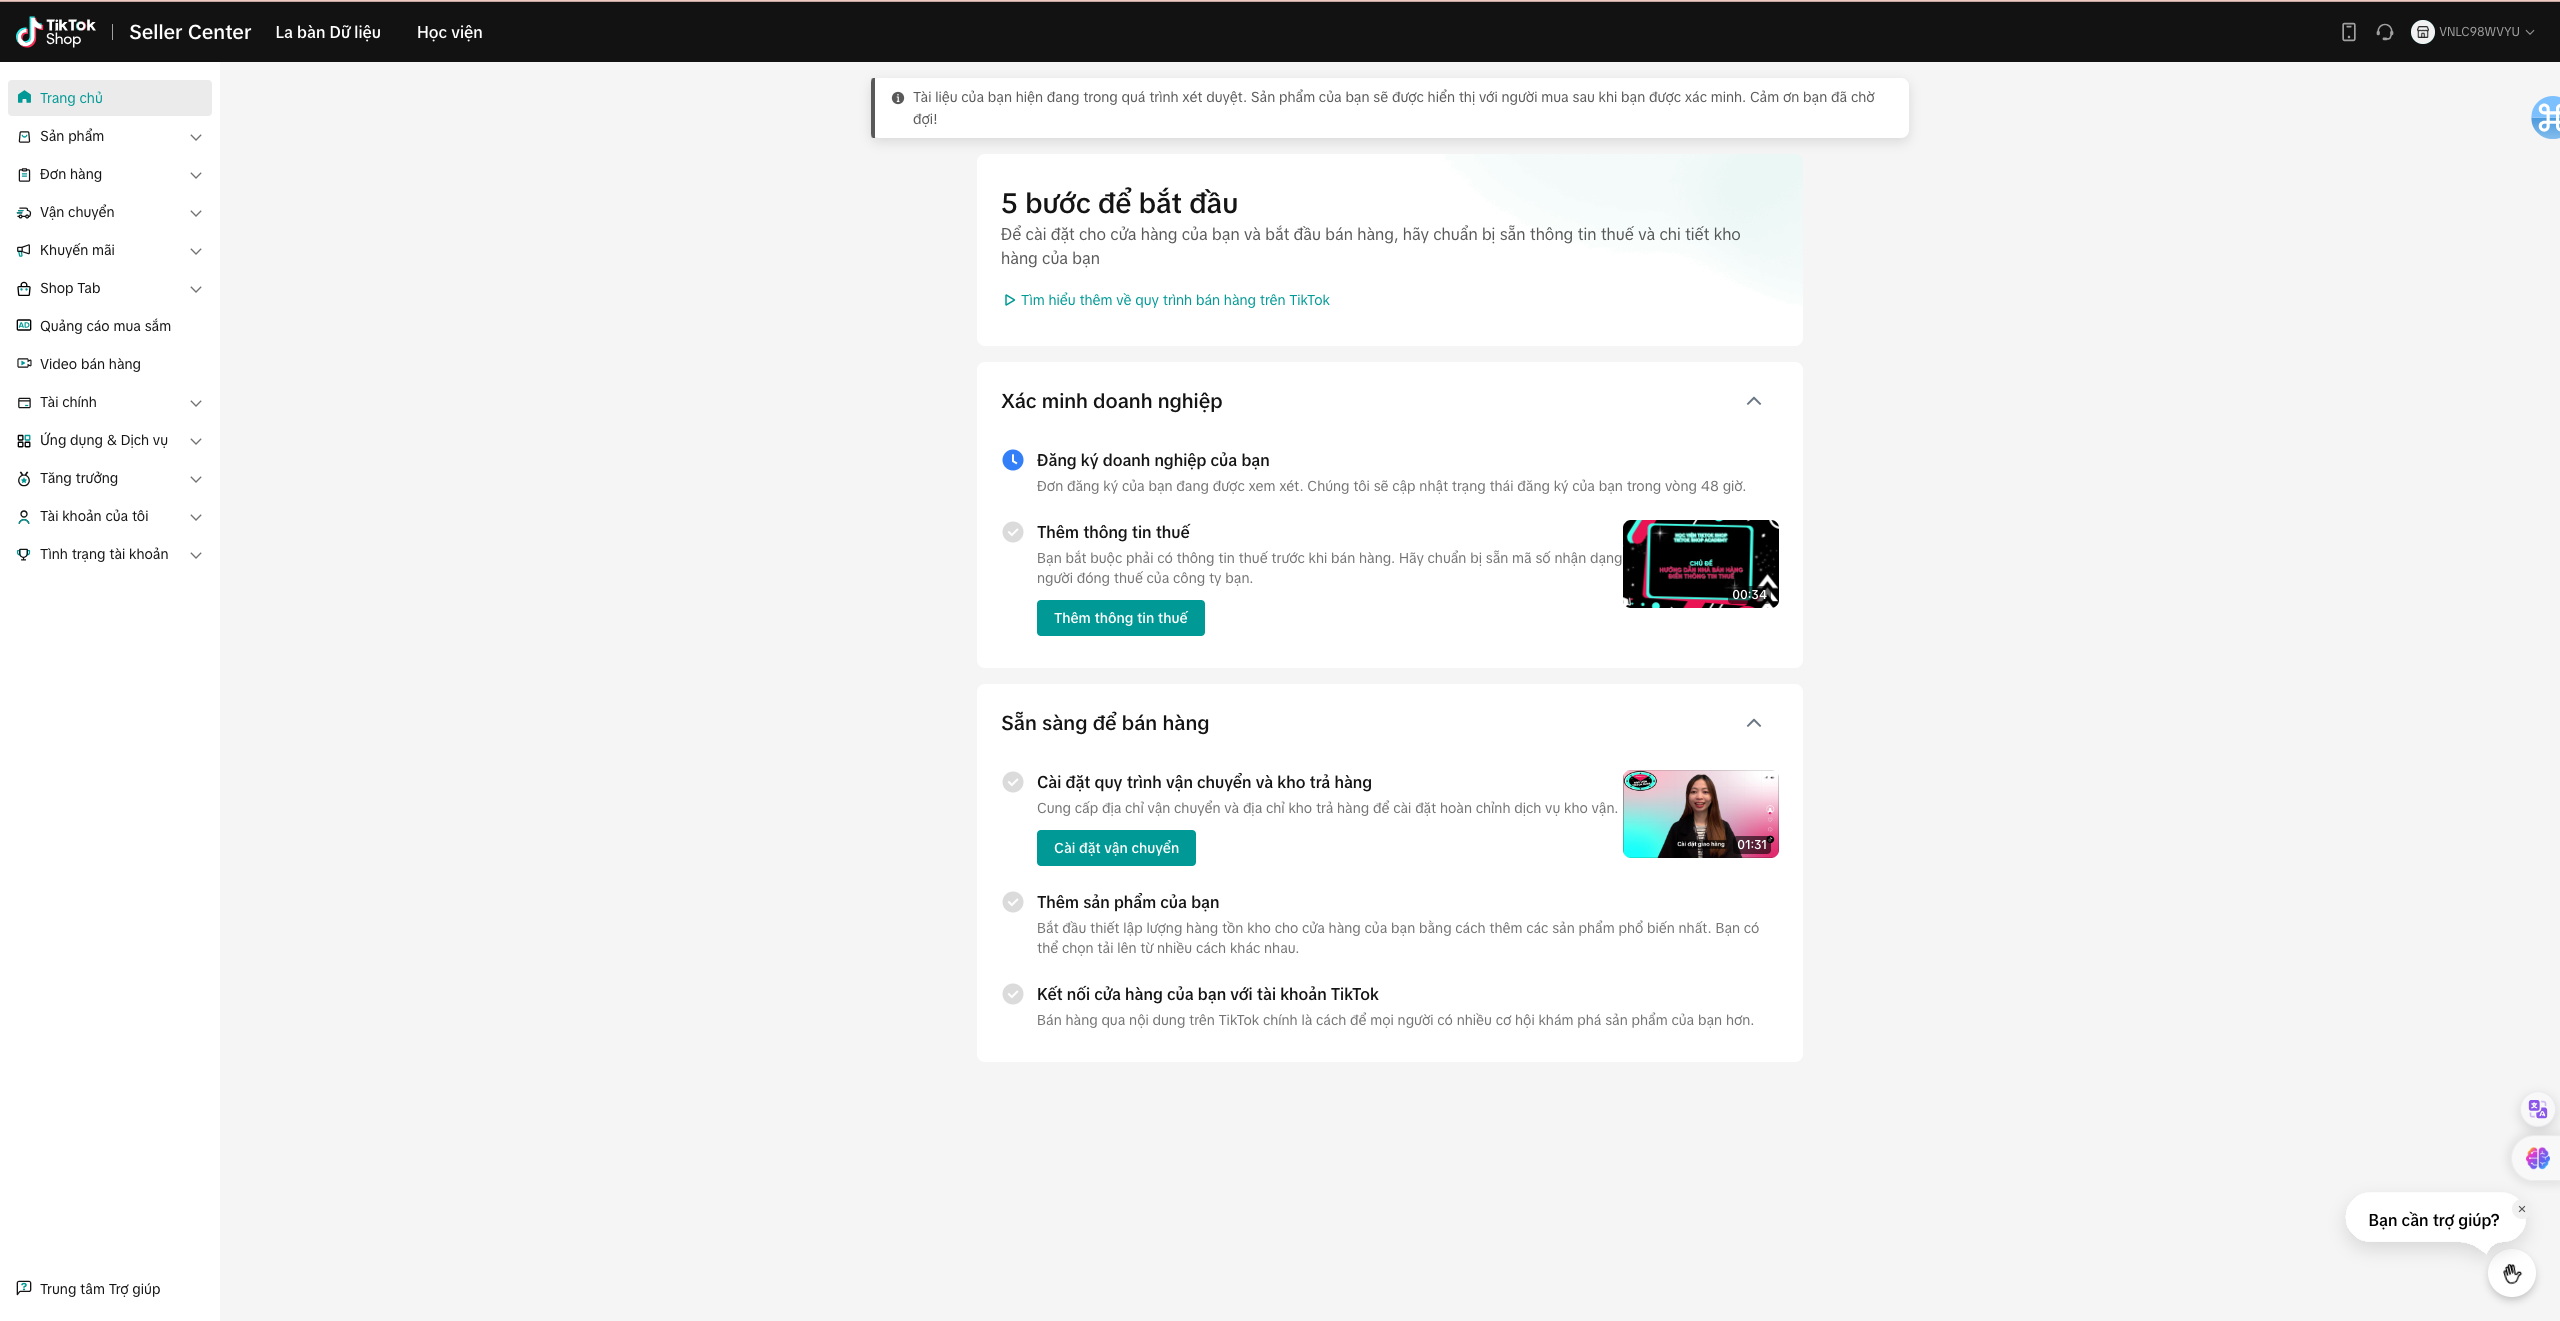This screenshot has width=2560, height=1321.
Task: Click the headset support icon
Action: tap(2385, 32)
